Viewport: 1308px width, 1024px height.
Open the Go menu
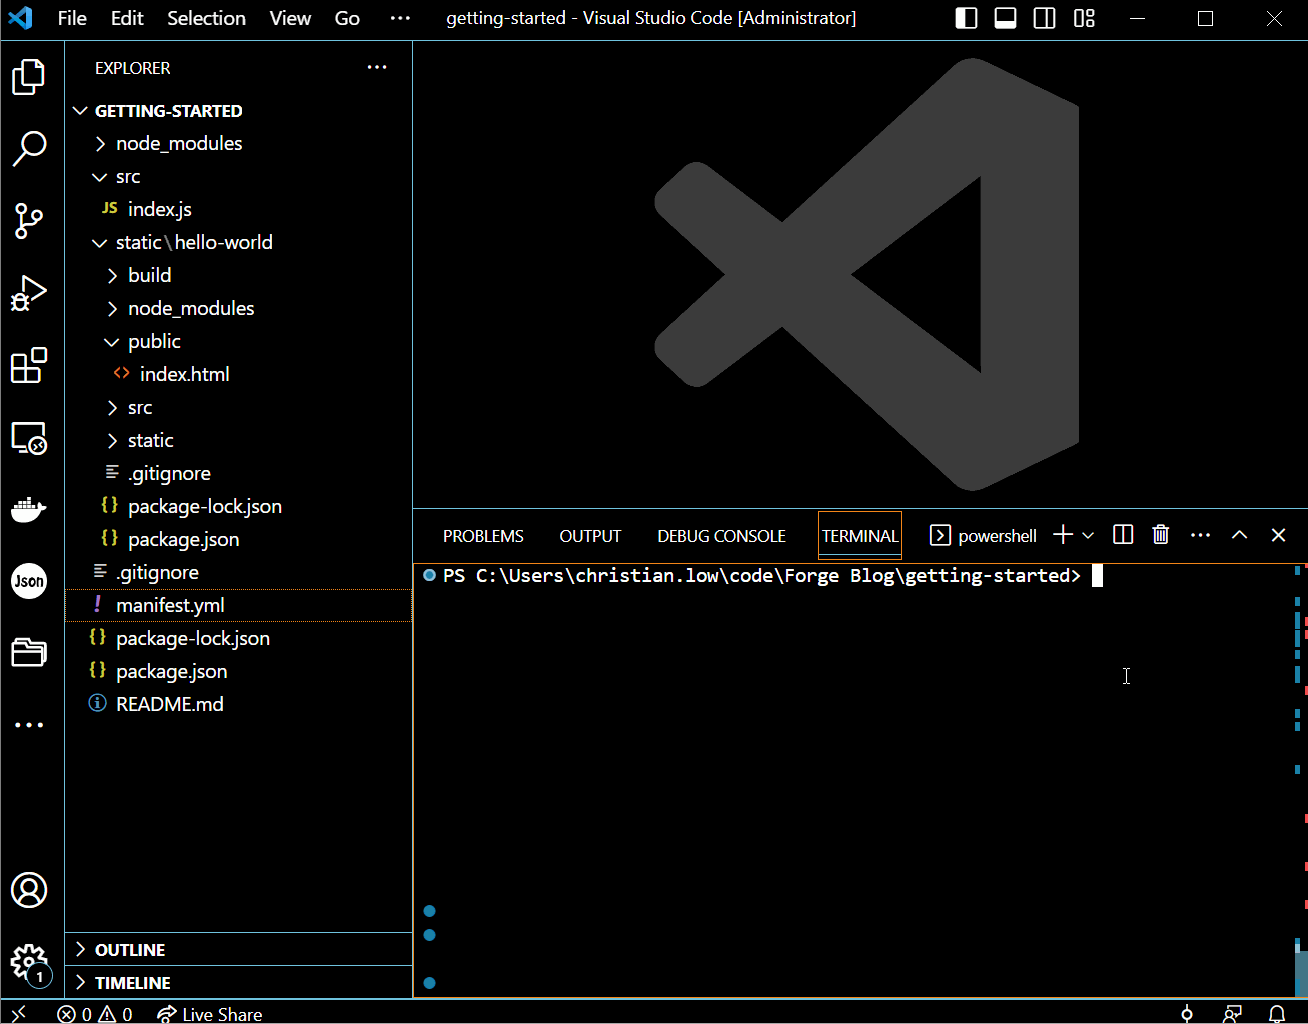click(x=347, y=18)
